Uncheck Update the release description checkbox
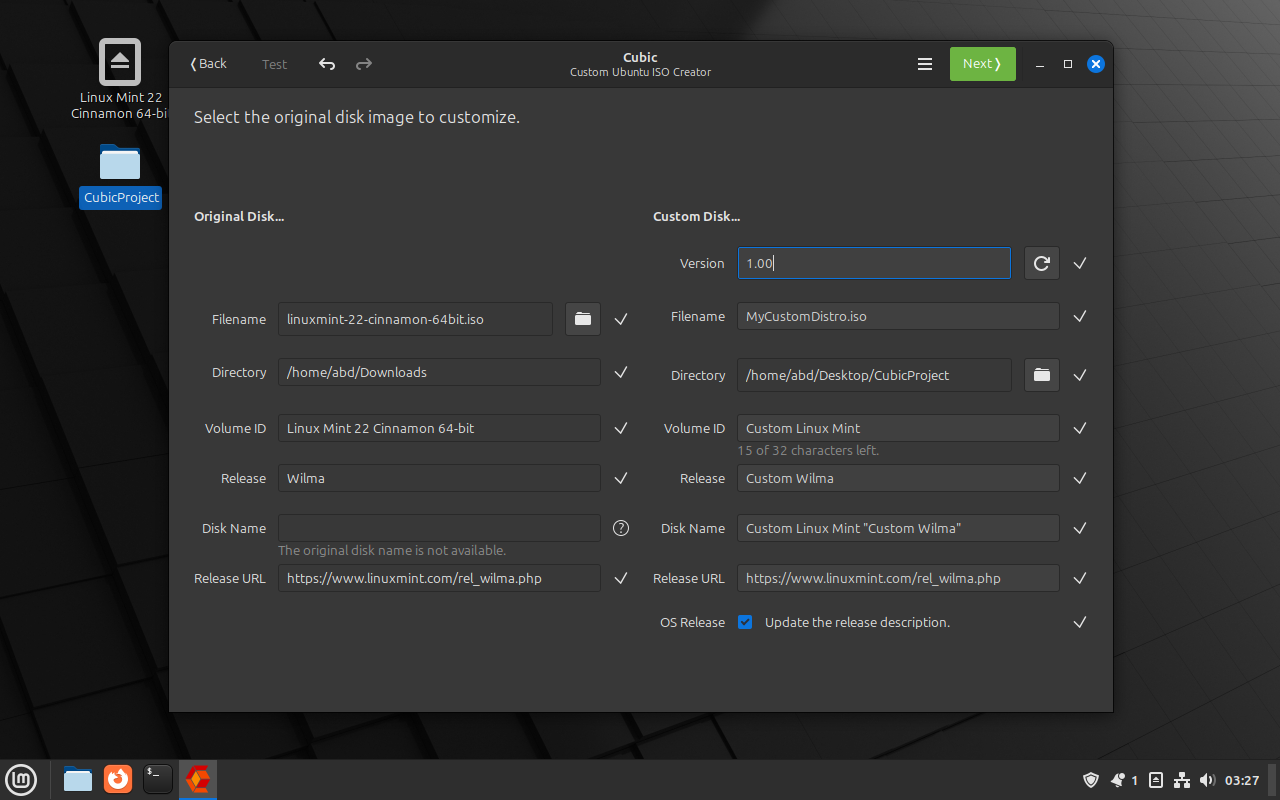Viewport: 1280px width, 800px height. coord(745,622)
